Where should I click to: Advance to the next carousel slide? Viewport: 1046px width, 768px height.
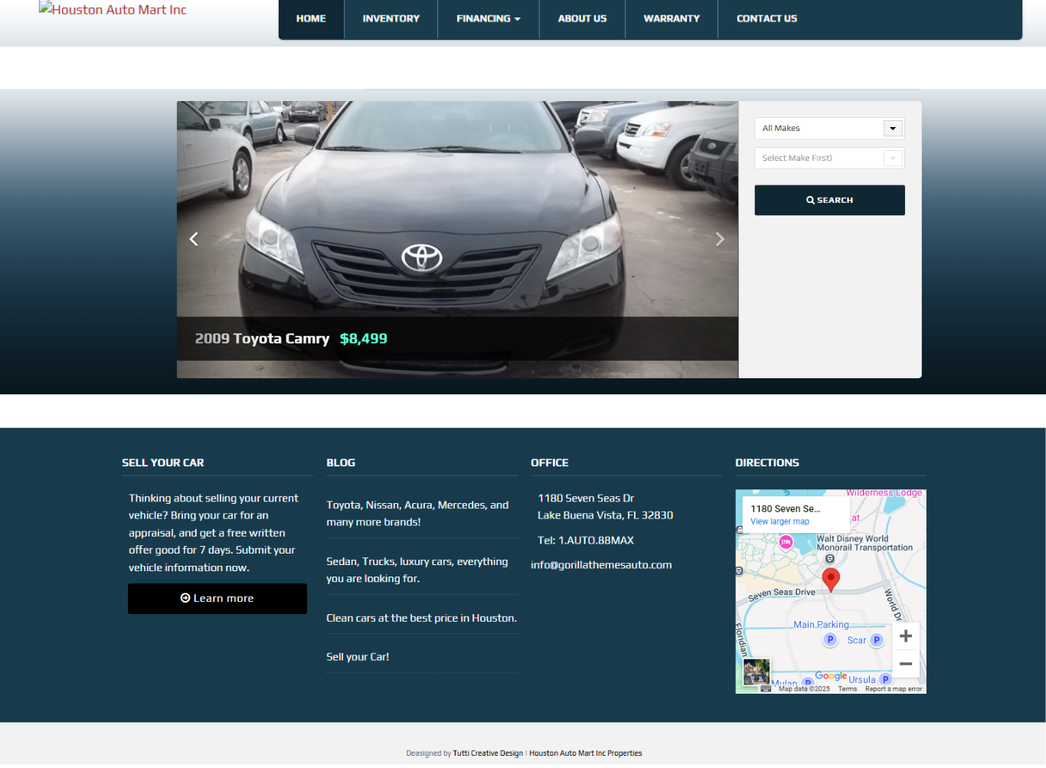pyautogui.click(x=719, y=239)
